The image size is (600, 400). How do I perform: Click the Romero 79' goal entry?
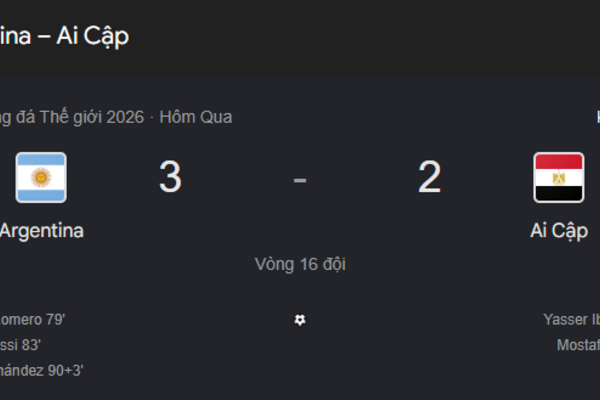33,320
